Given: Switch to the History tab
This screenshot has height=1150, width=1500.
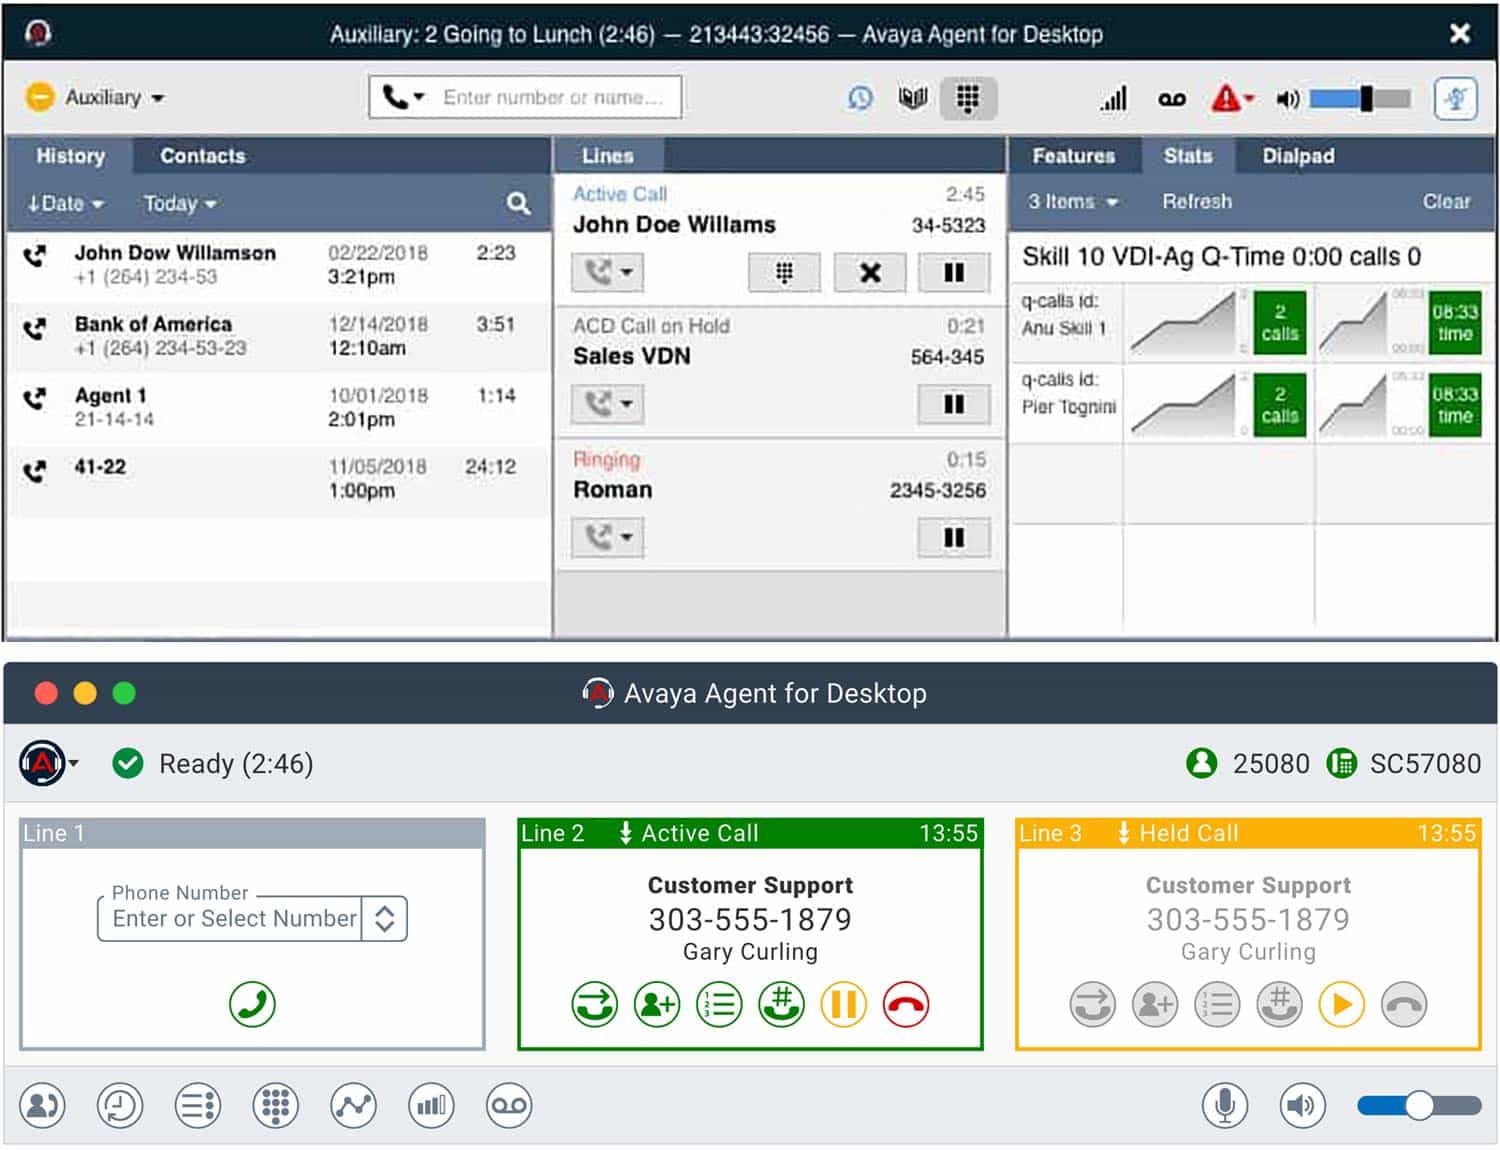Looking at the screenshot, I should (x=70, y=156).
